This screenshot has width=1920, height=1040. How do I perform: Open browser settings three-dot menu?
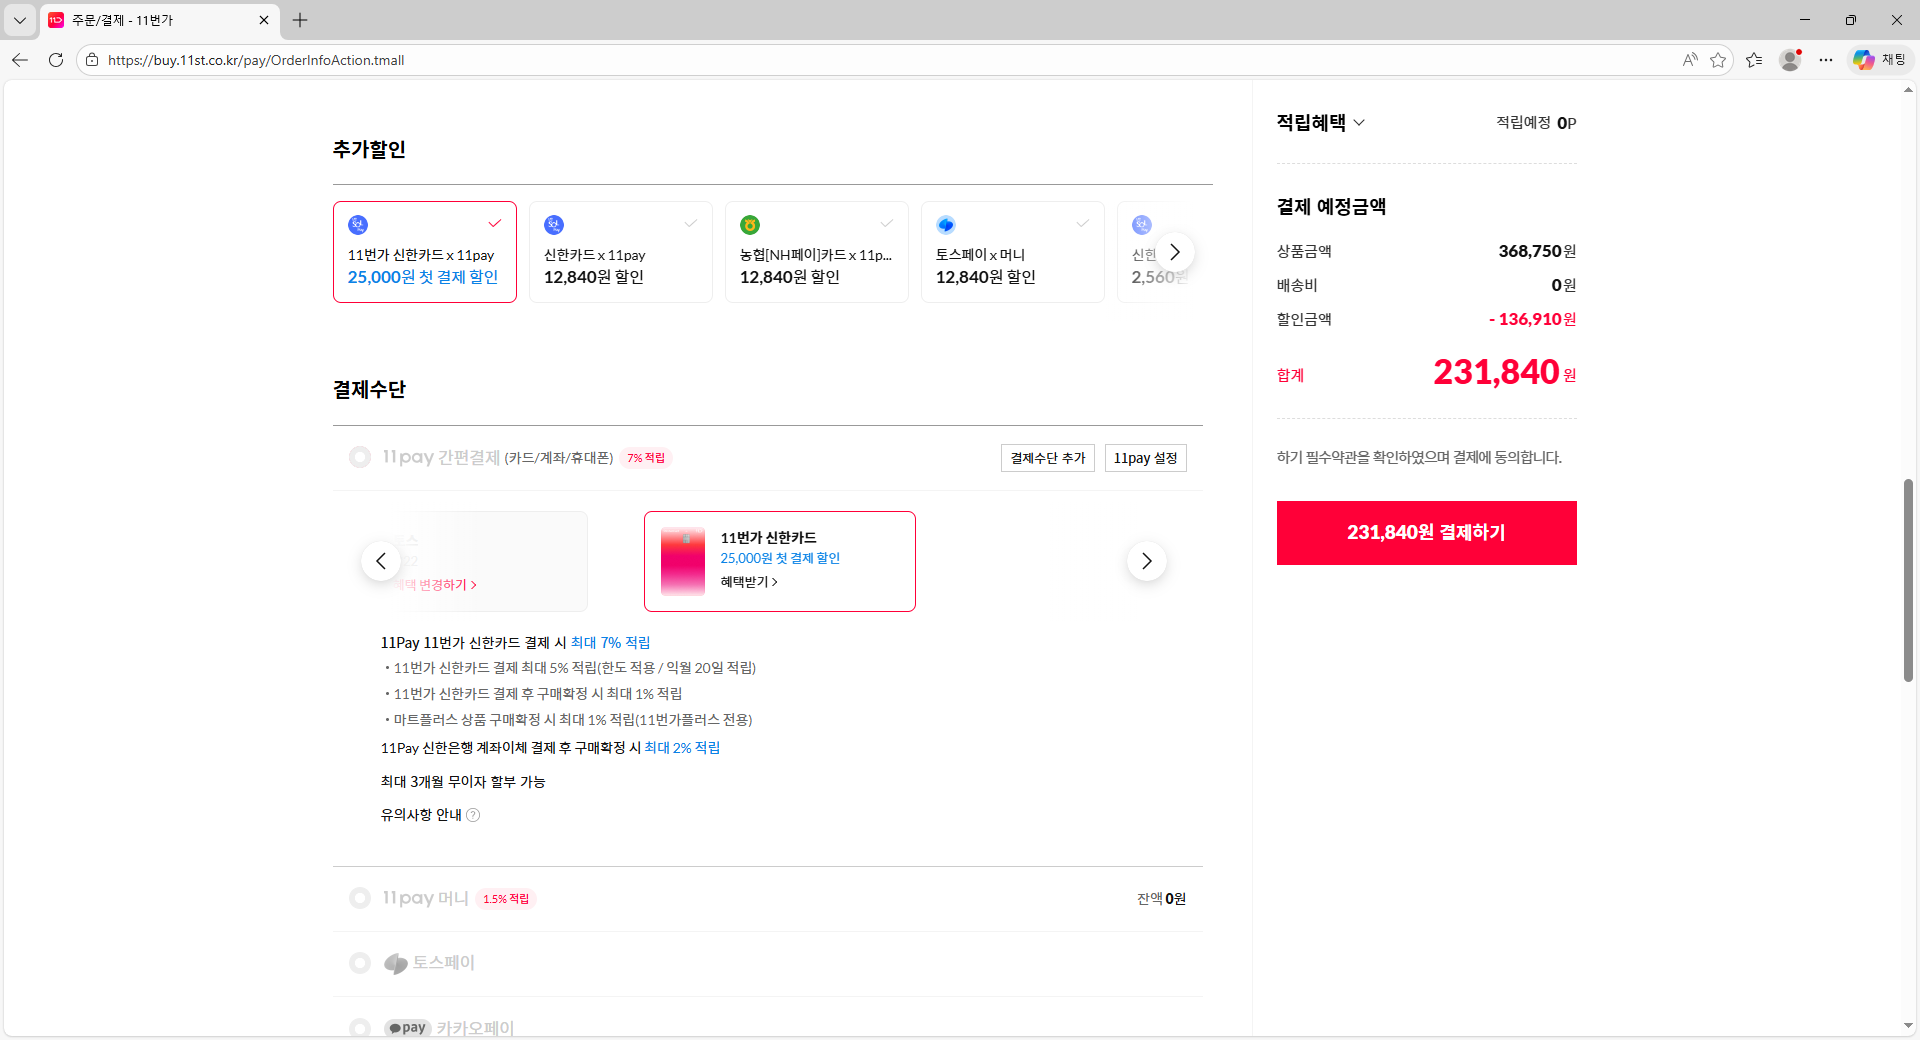click(x=1826, y=60)
